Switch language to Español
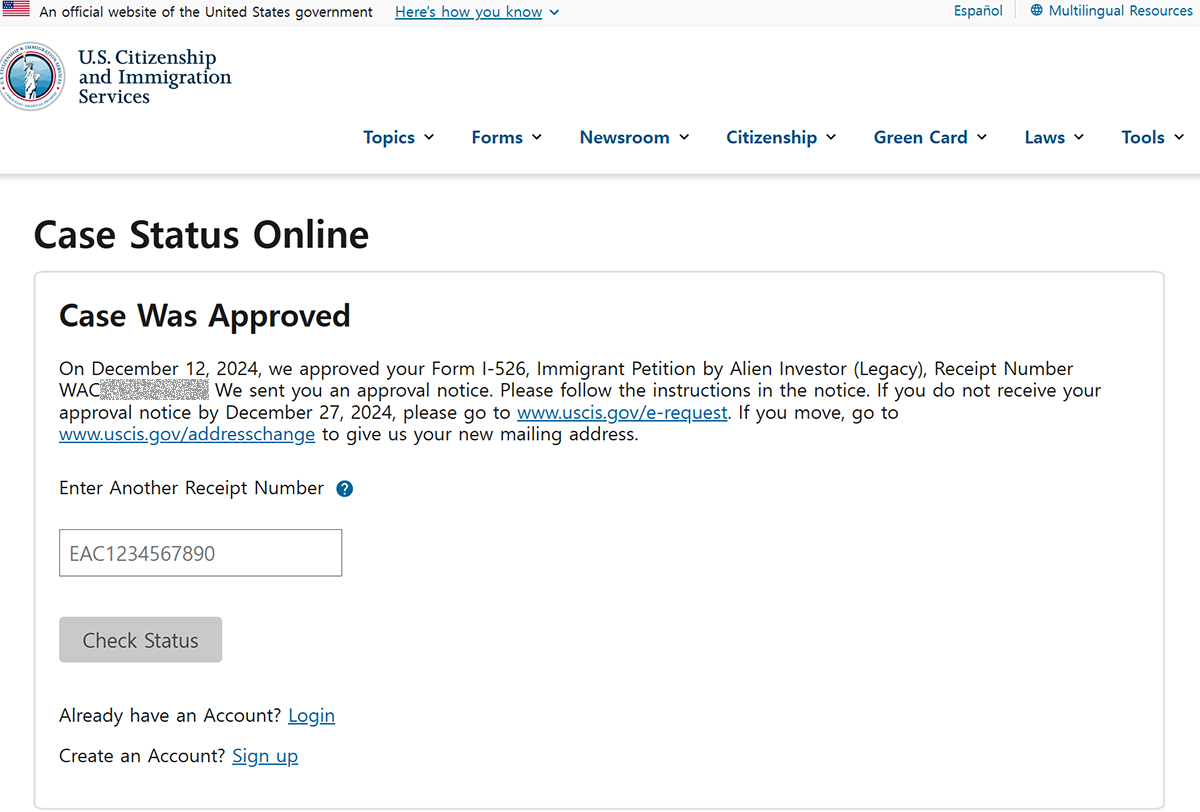This screenshot has width=1200, height=812. point(978,11)
